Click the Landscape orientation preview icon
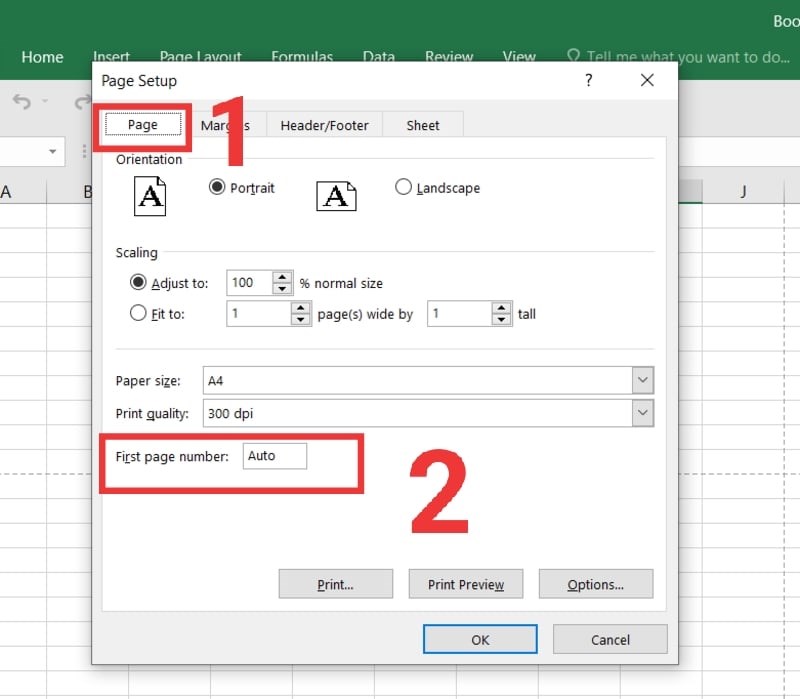 [336, 196]
